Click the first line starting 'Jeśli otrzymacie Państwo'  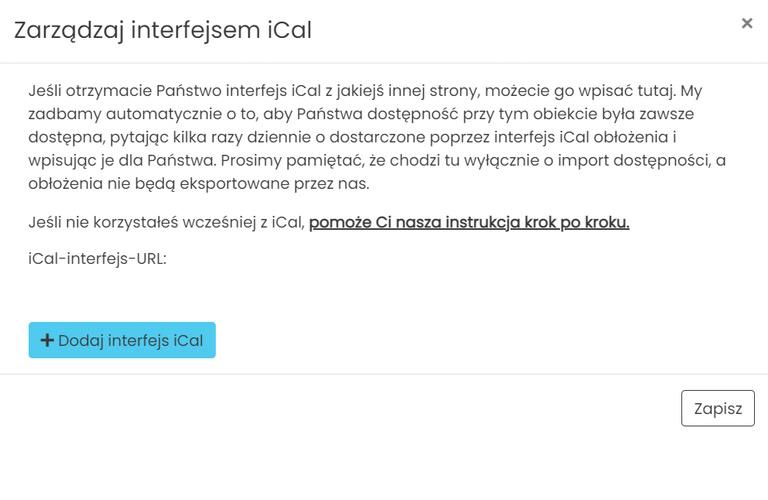tap(366, 91)
